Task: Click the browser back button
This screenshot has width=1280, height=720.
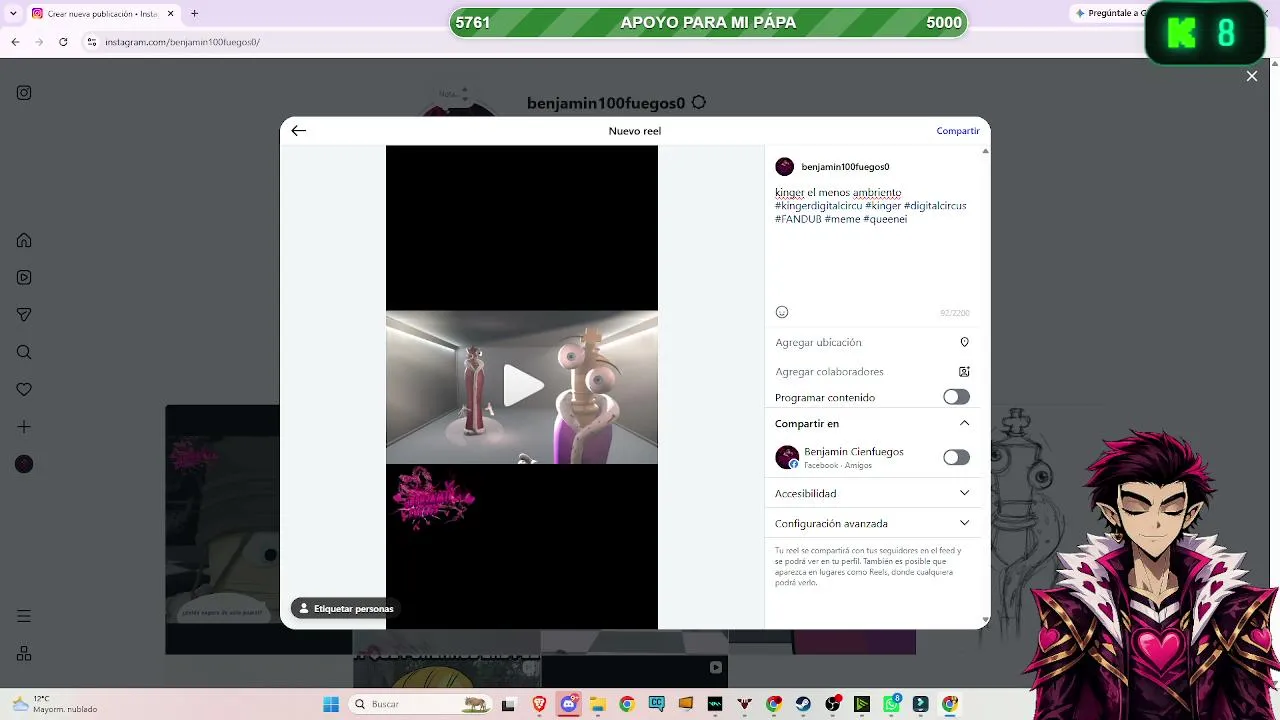Action: (x=15, y=42)
